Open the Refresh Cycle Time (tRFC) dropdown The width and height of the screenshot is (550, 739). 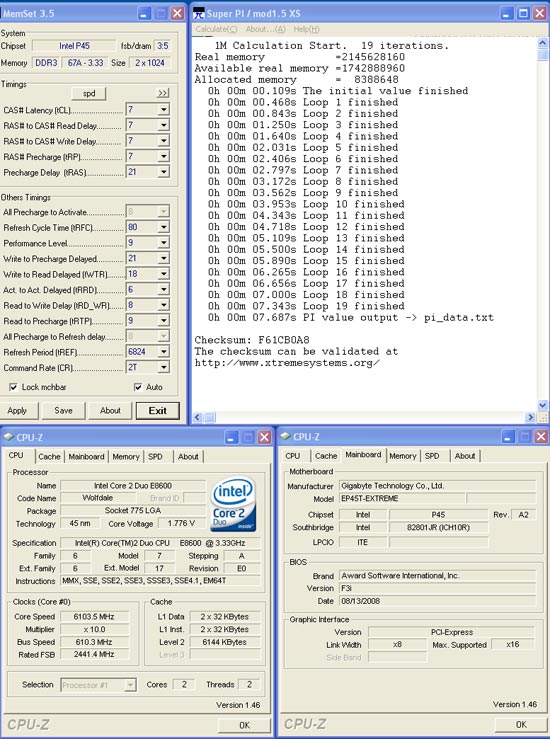164,227
